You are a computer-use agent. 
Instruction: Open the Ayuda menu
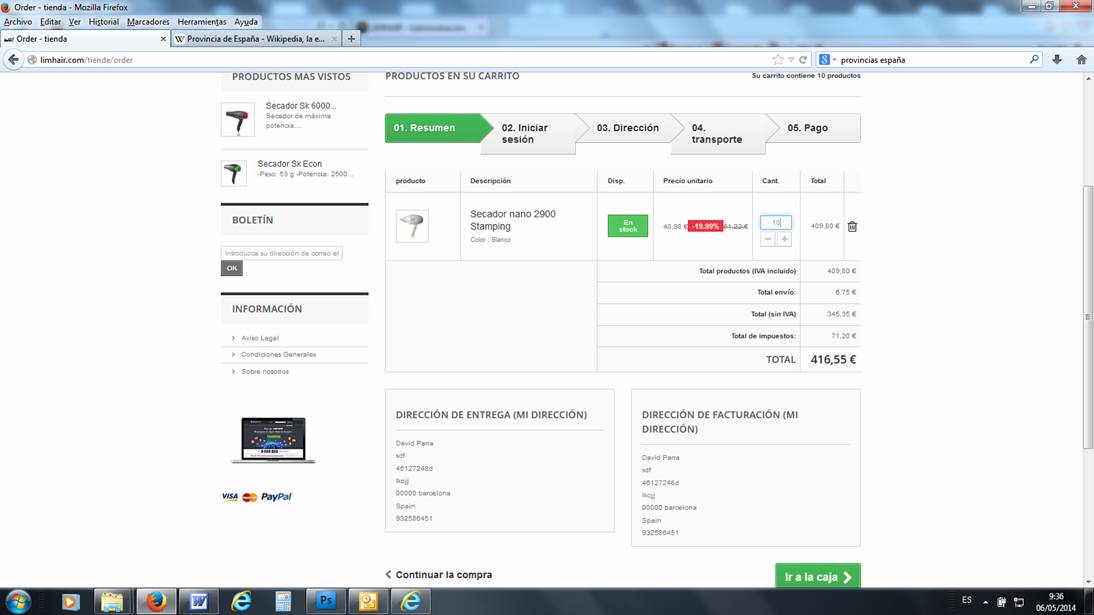point(246,22)
